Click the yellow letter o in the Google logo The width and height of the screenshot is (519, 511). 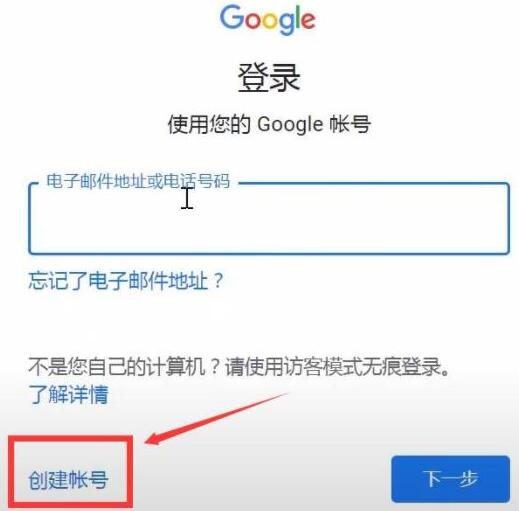click(272, 21)
